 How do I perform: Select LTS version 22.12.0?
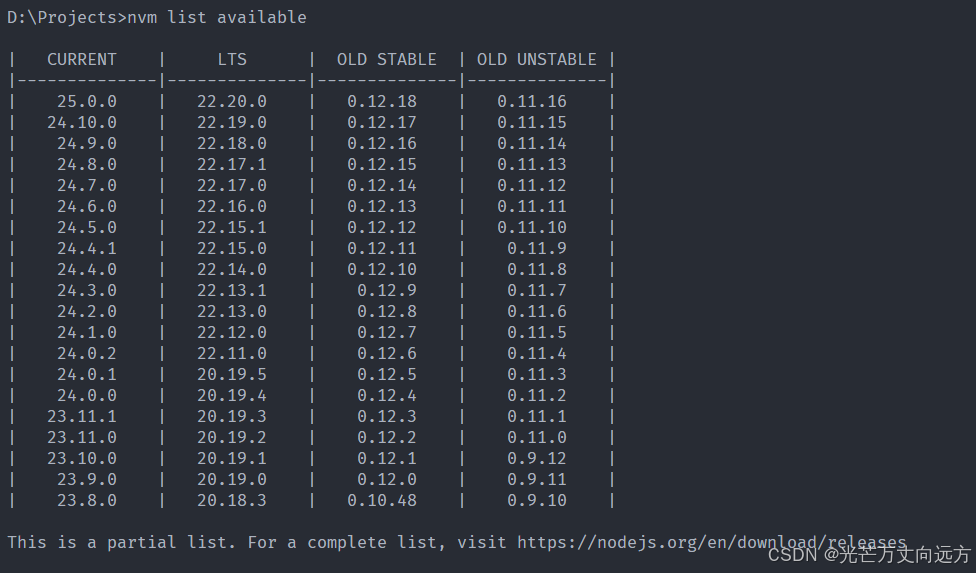pos(232,333)
